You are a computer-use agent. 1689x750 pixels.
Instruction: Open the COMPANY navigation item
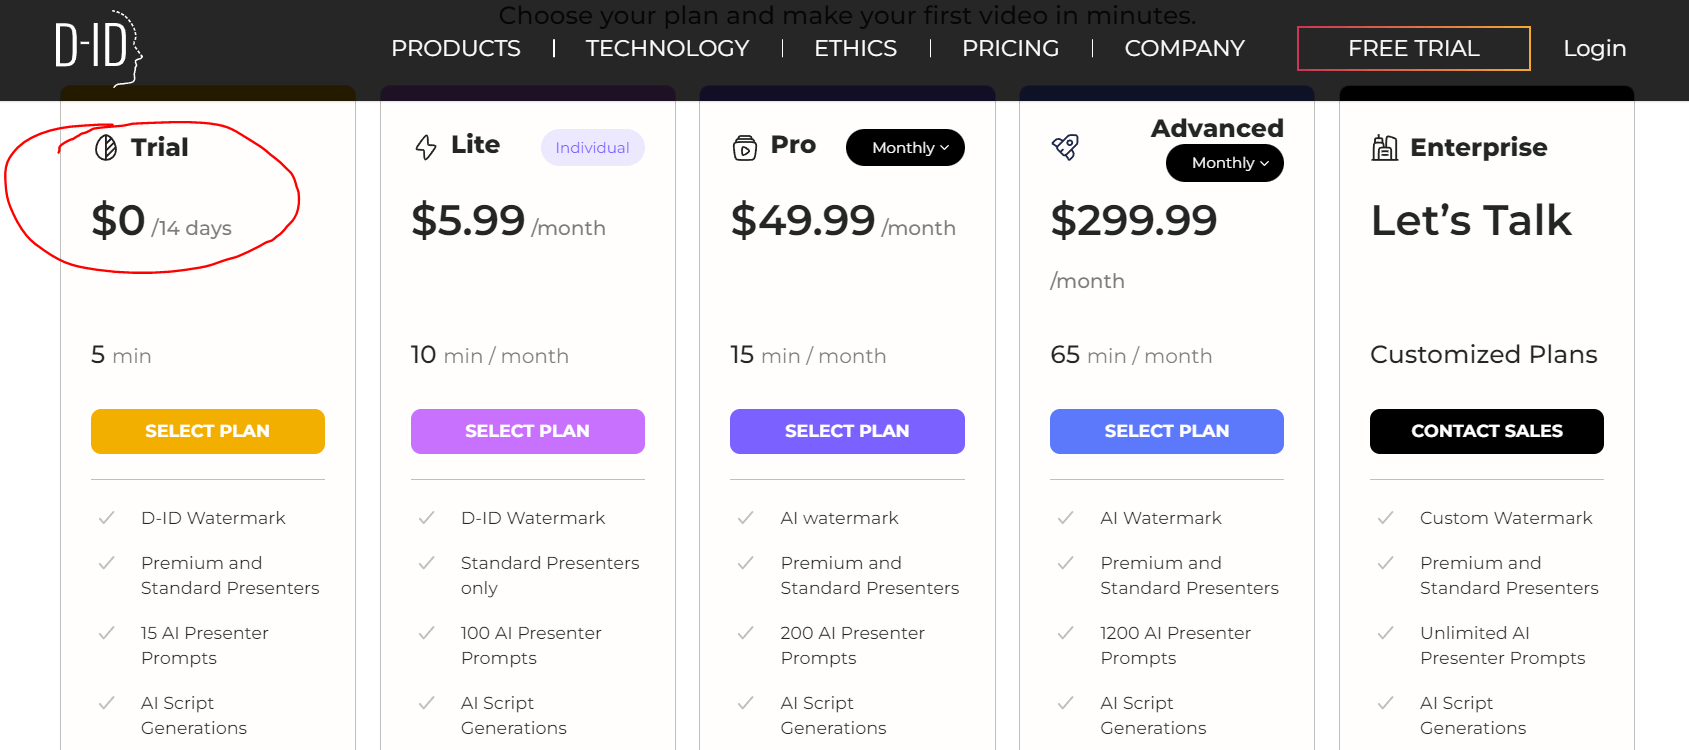[1184, 48]
